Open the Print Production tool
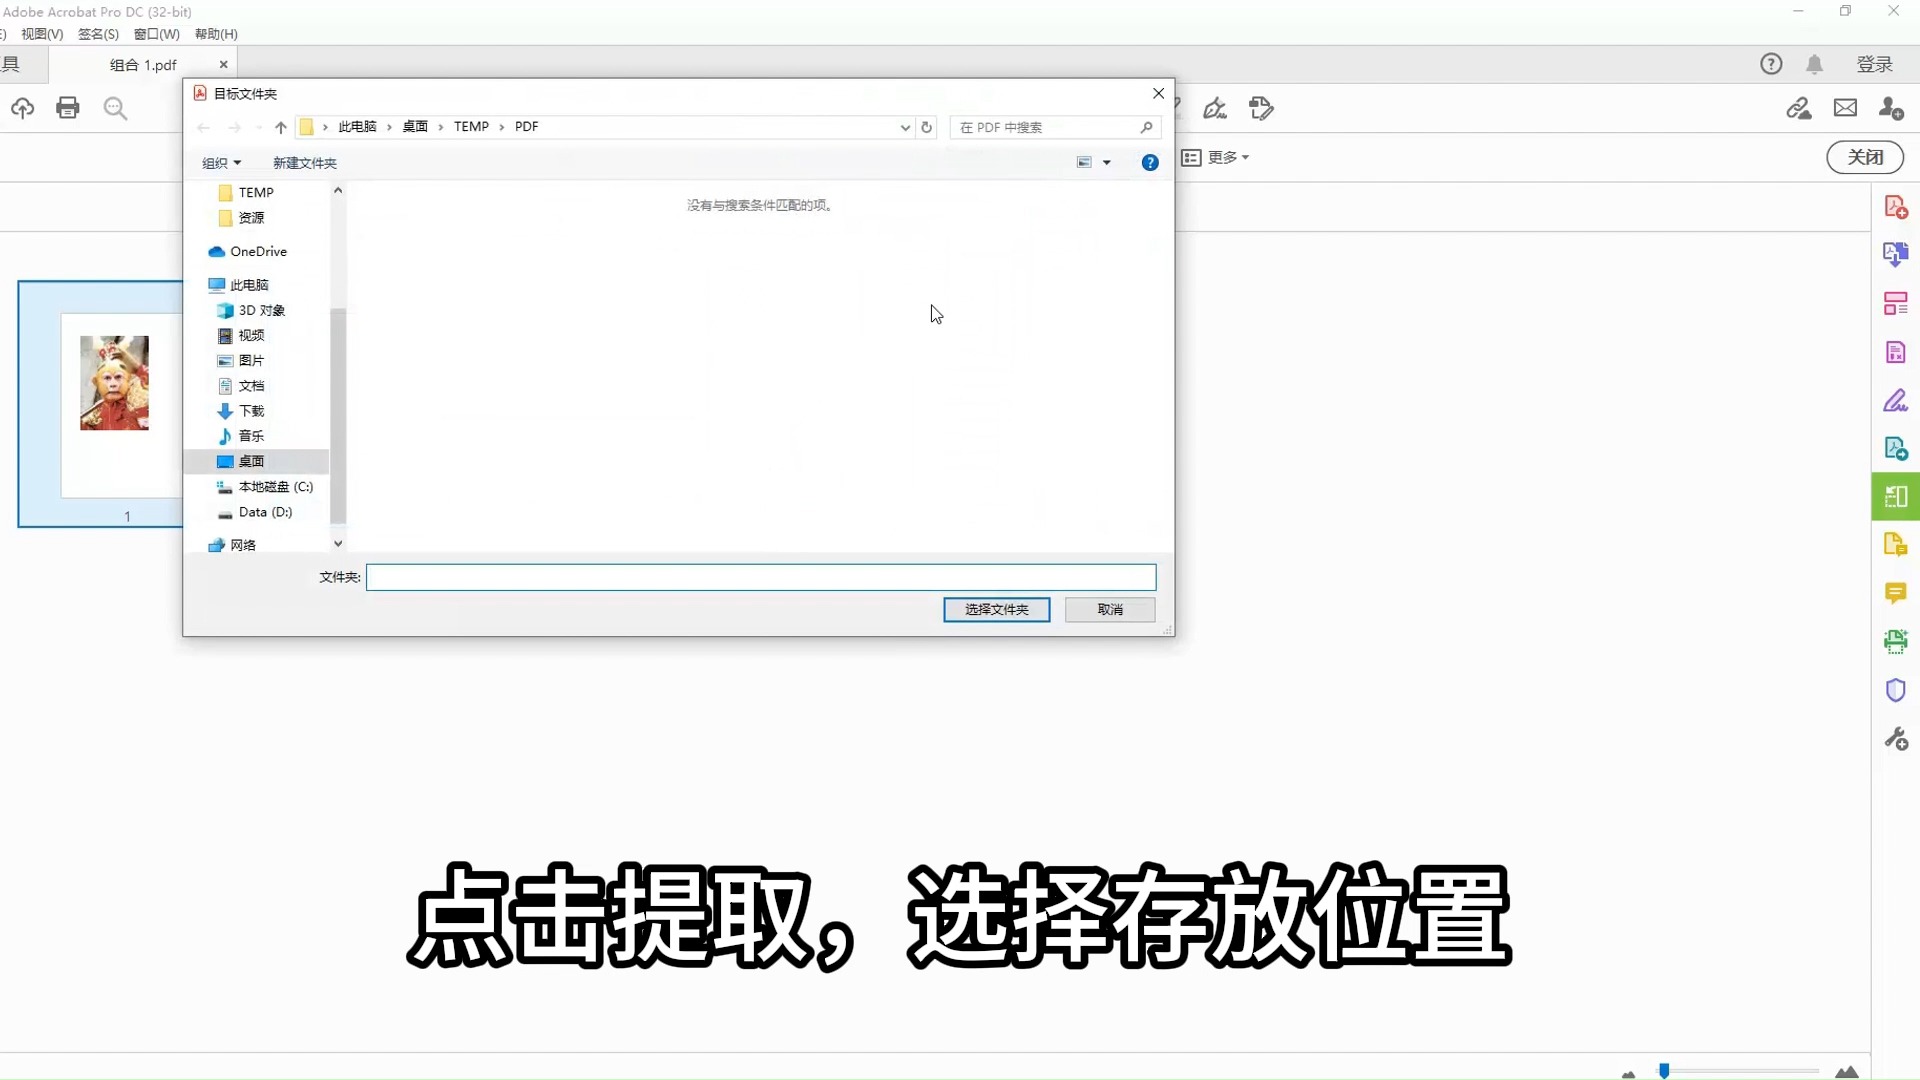The width and height of the screenshot is (1920, 1080). pos(1897,641)
